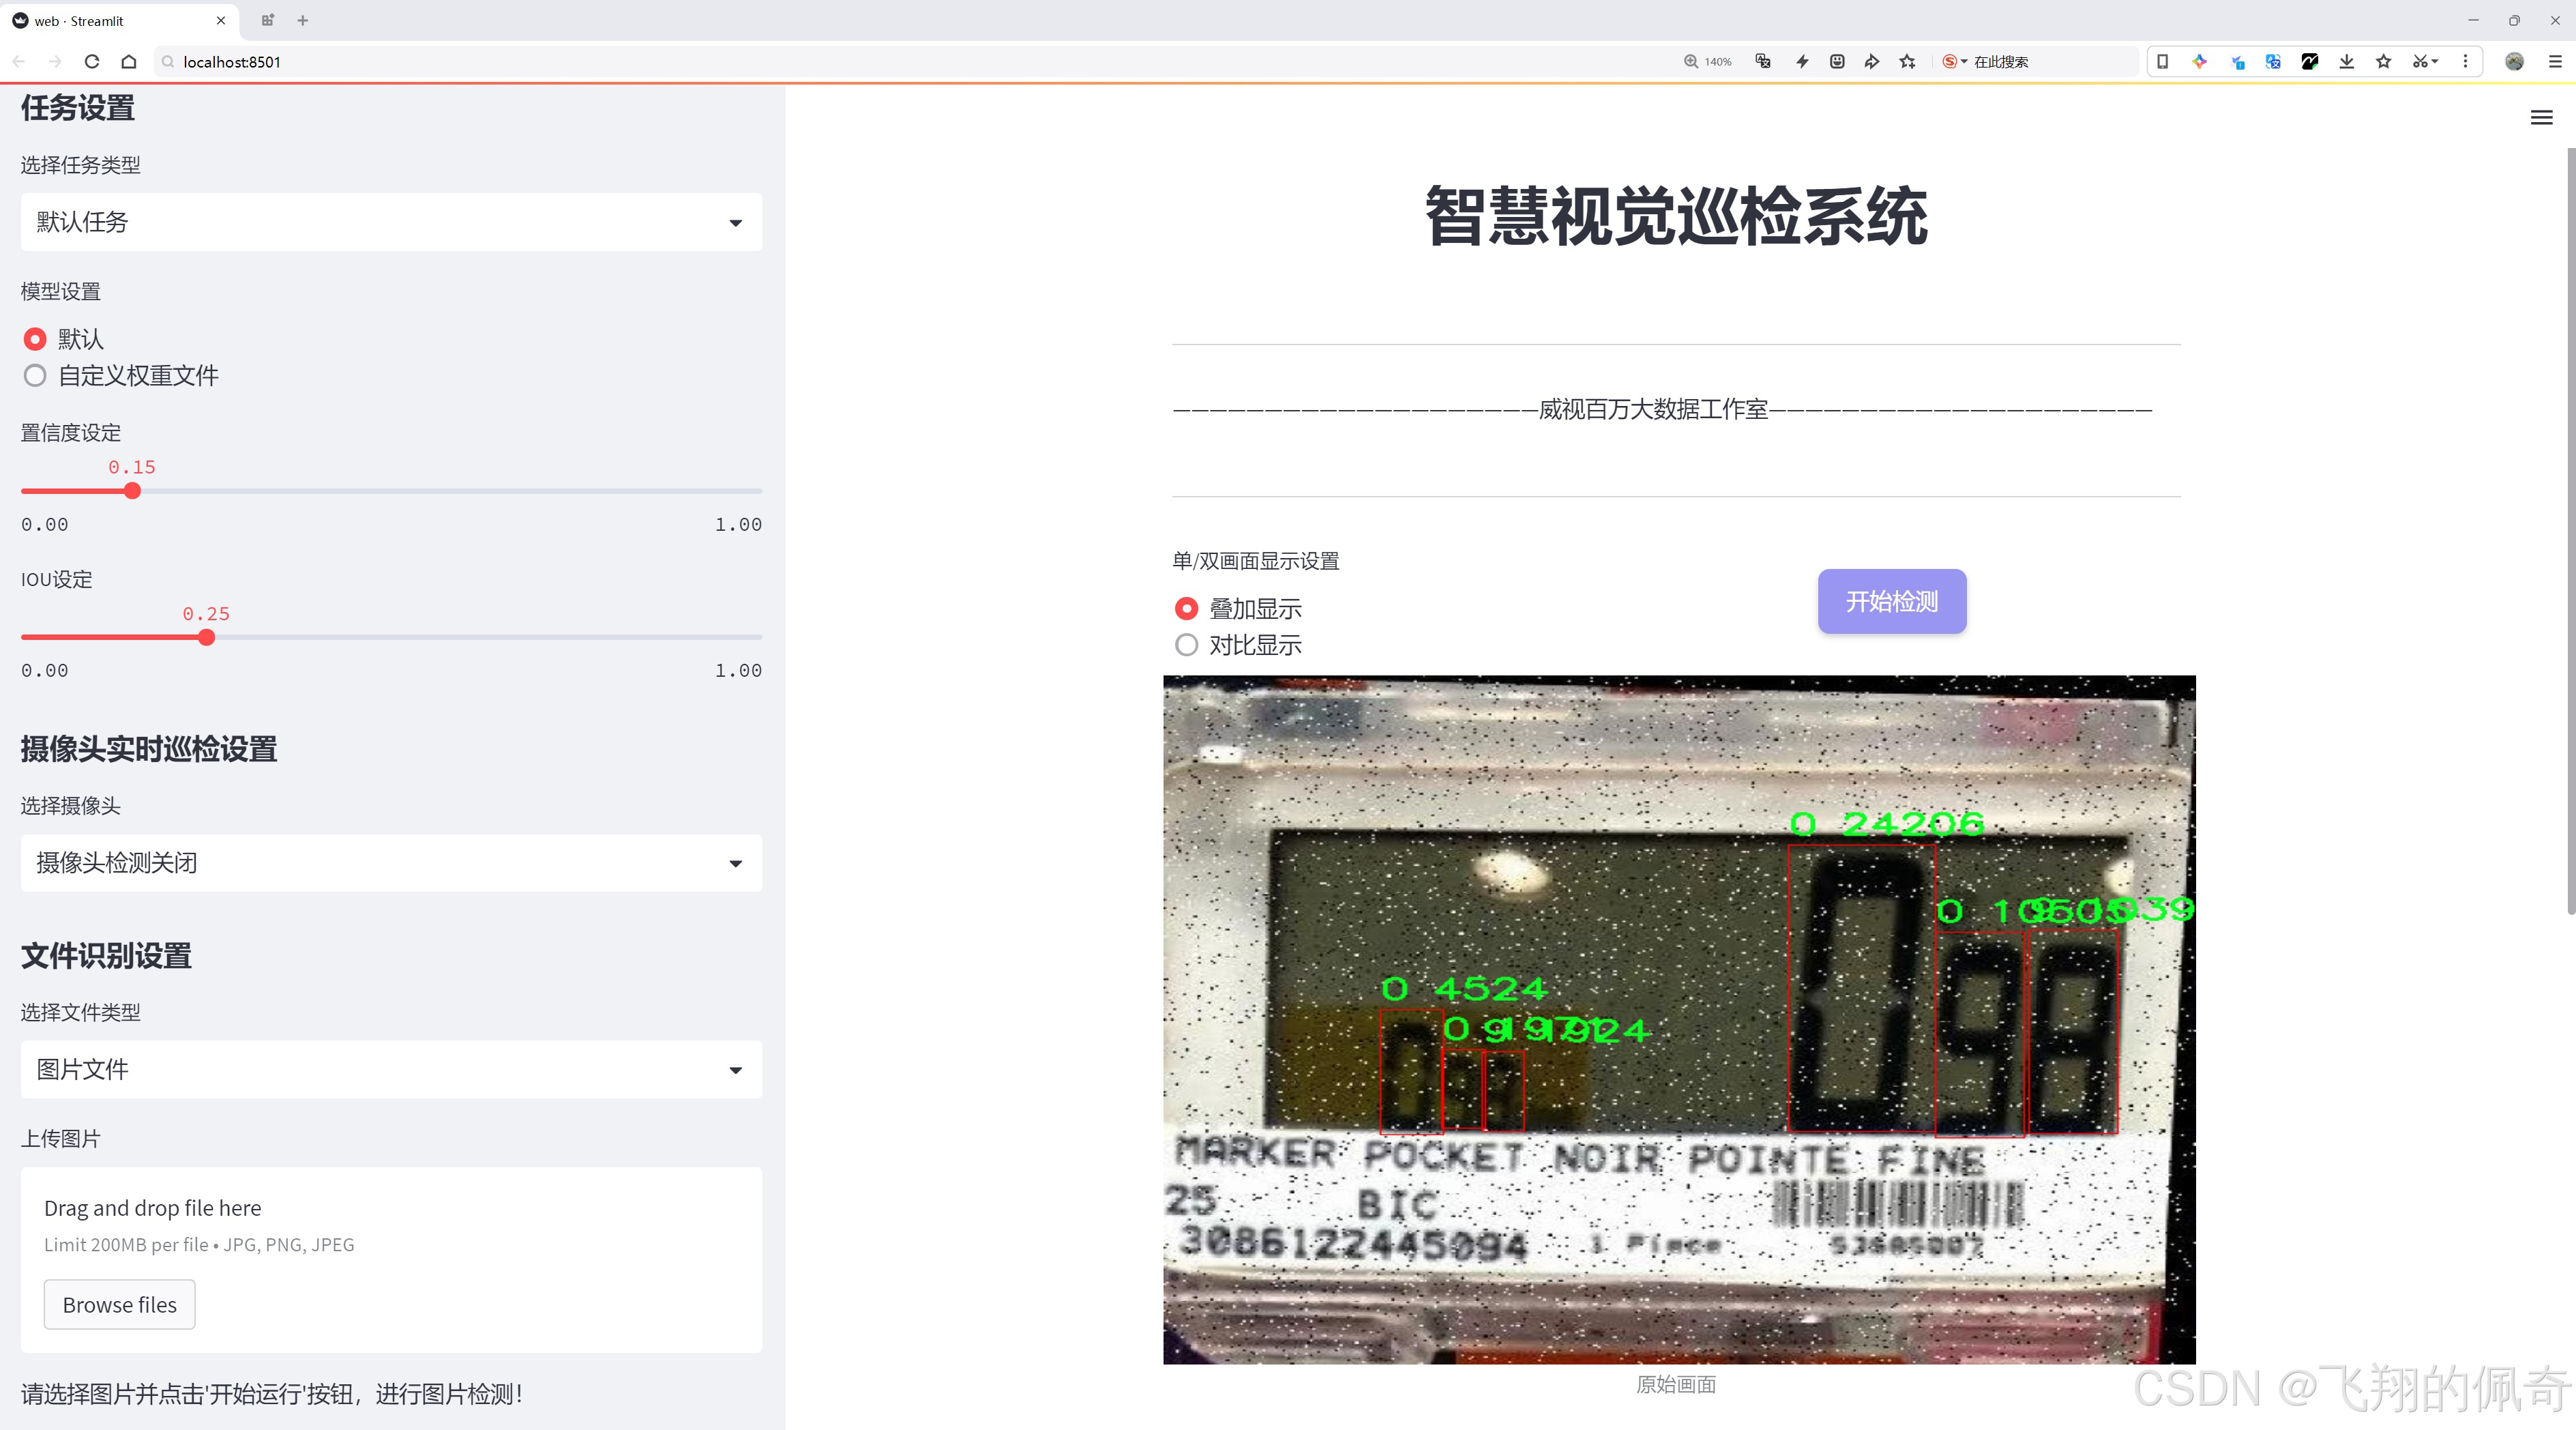Click the 智慧视觉巡检系统 title

(x=1676, y=216)
